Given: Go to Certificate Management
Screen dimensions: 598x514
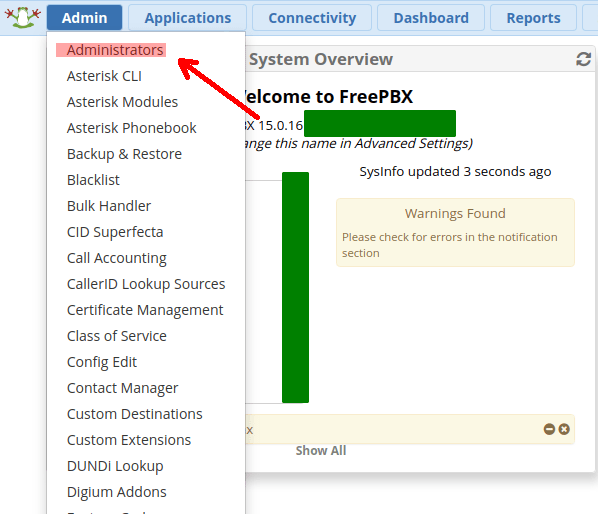Looking at the screenshot, I should pyautogui.click(x=145, y=310).
